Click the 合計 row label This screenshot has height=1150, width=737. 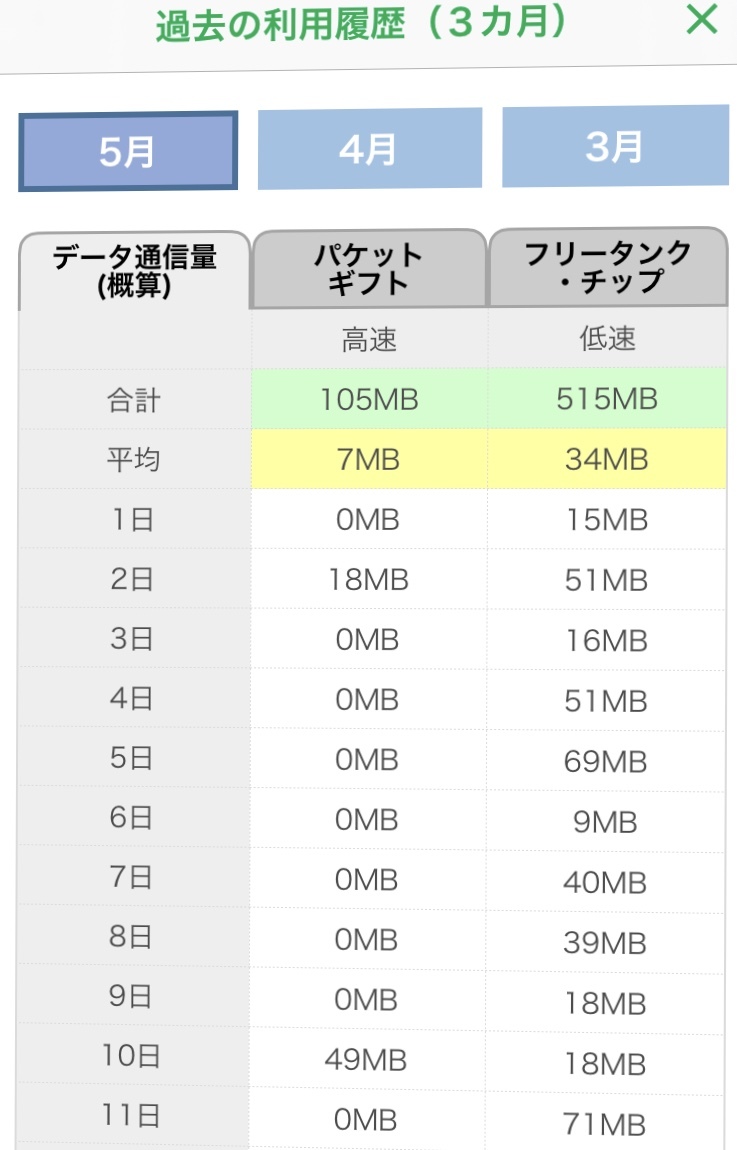click(x=134, y=401)
